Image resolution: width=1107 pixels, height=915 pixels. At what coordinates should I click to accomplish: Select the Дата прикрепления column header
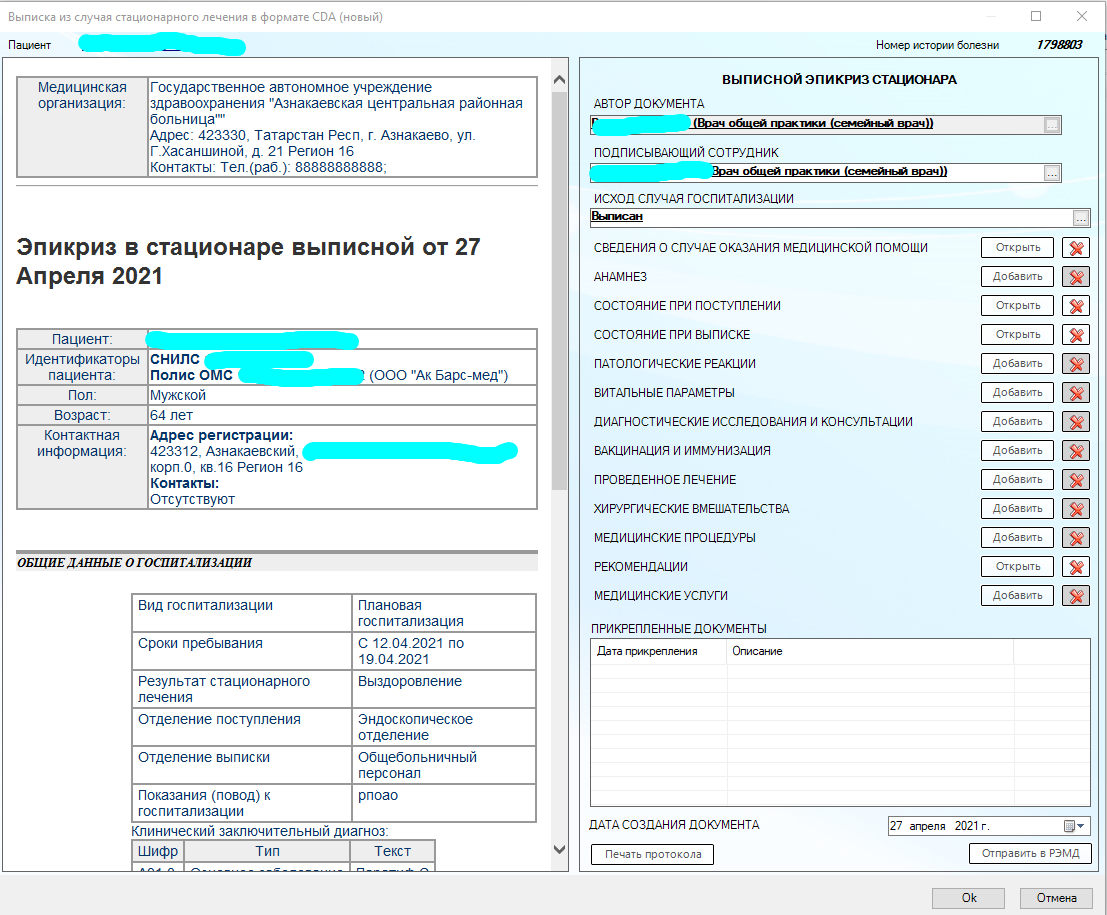tap(658, 651)
